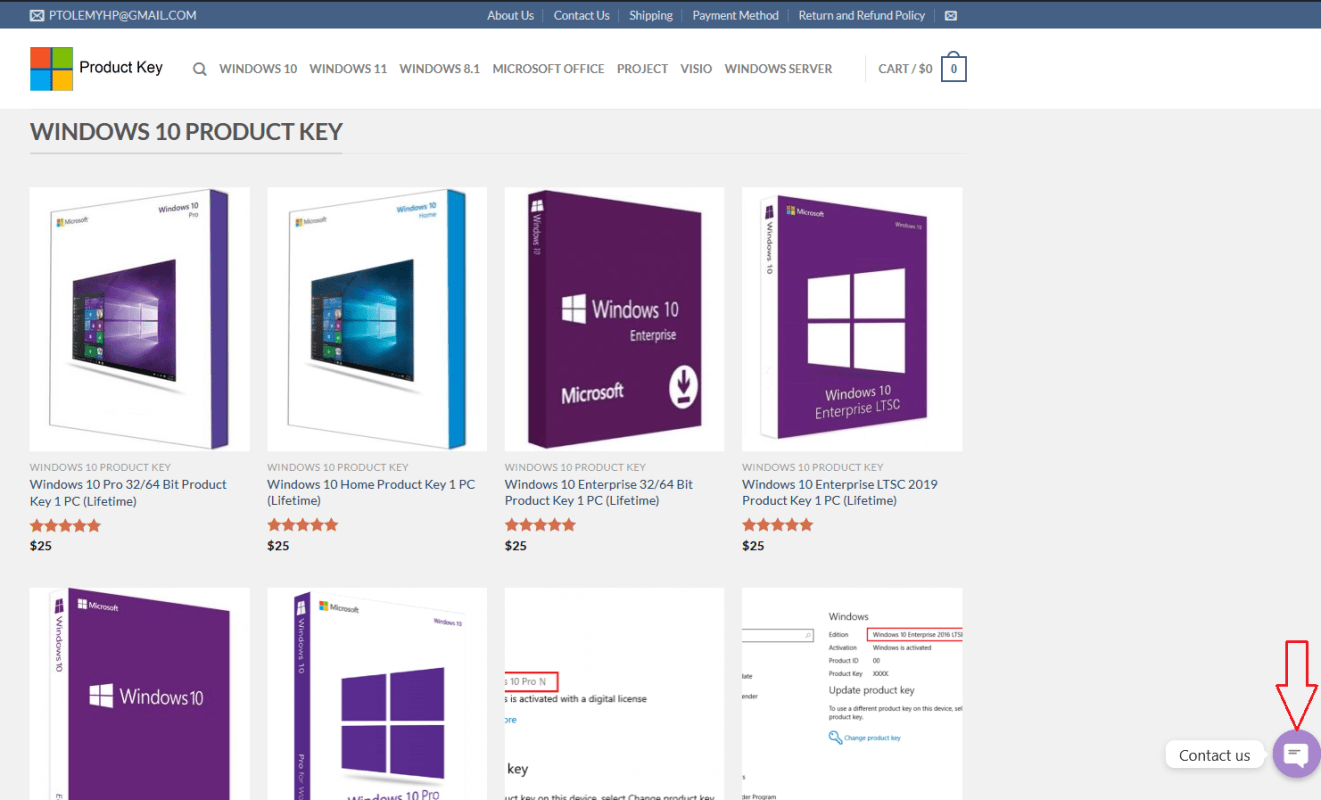The image size is (1321, 800).
Task: Open the Windows 10 Enterprise box thumbnail
Action: pos(614,319)
